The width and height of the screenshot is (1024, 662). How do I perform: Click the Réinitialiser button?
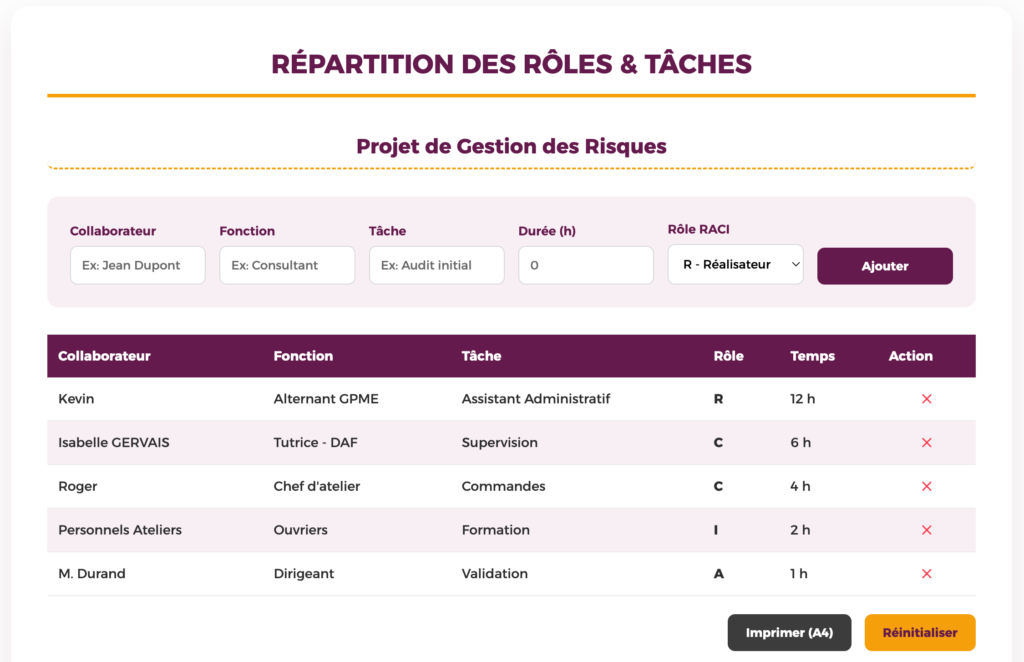(x=919, y=633)
